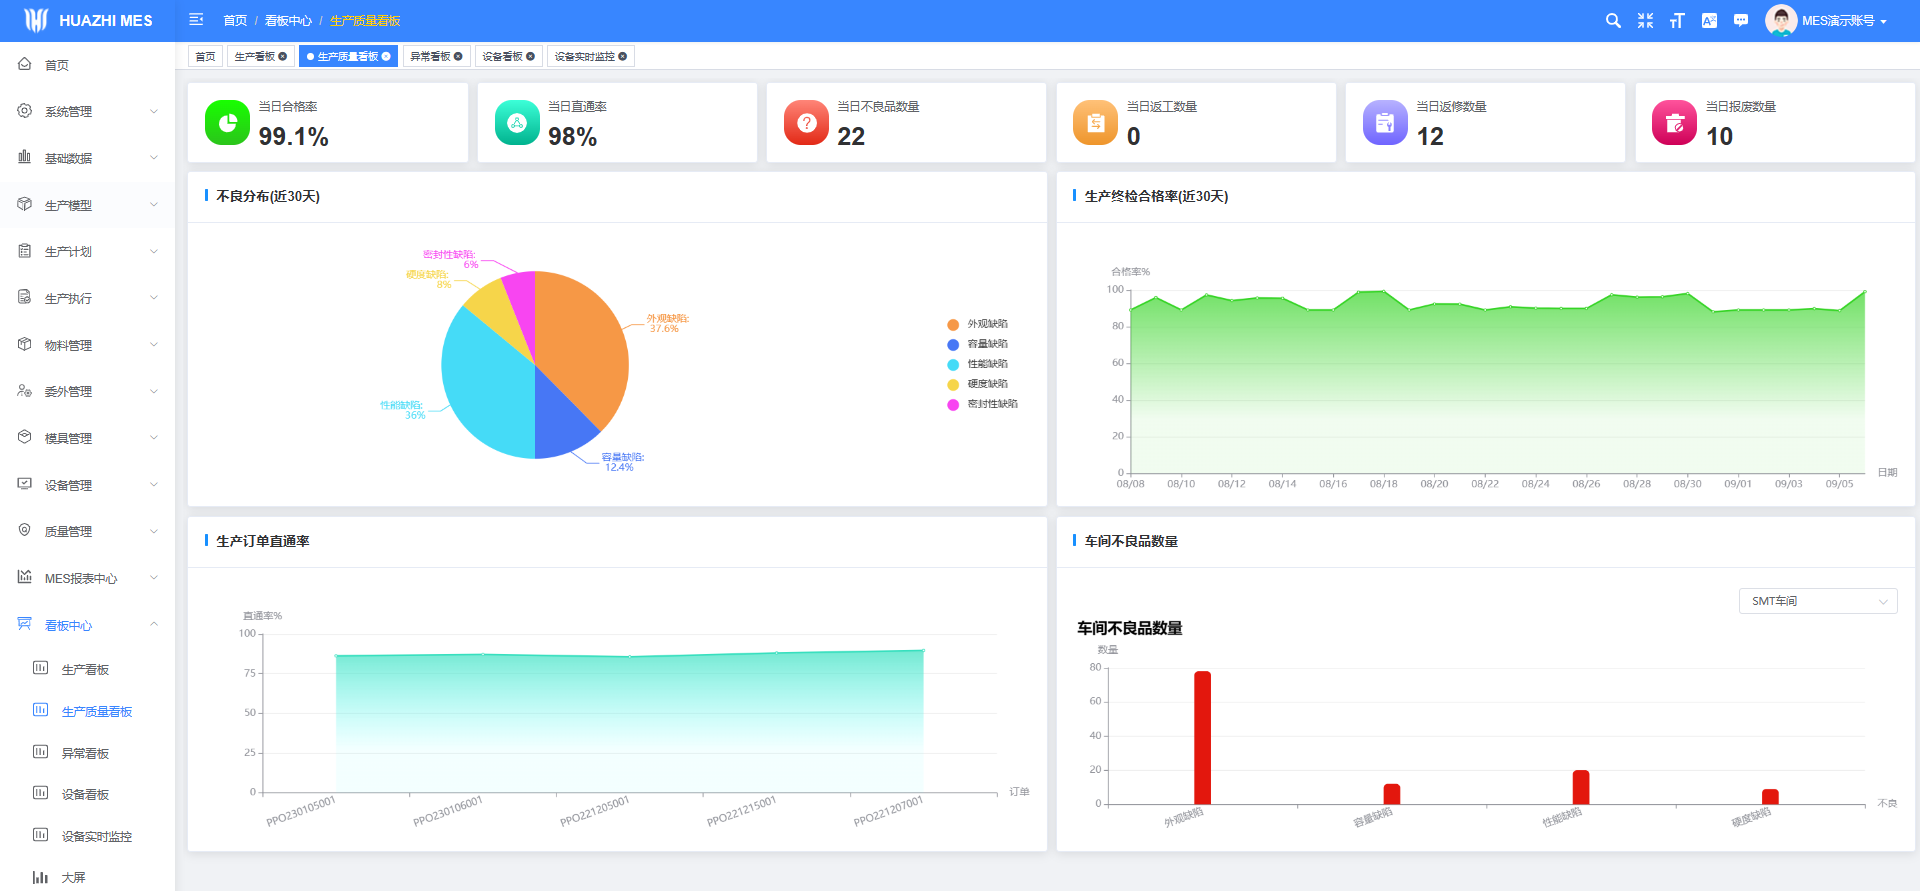The width and height of the screenshot is (1920, 891).
Task: Click the exit fullscreen arrows icon
Action: coord(1645,20)
